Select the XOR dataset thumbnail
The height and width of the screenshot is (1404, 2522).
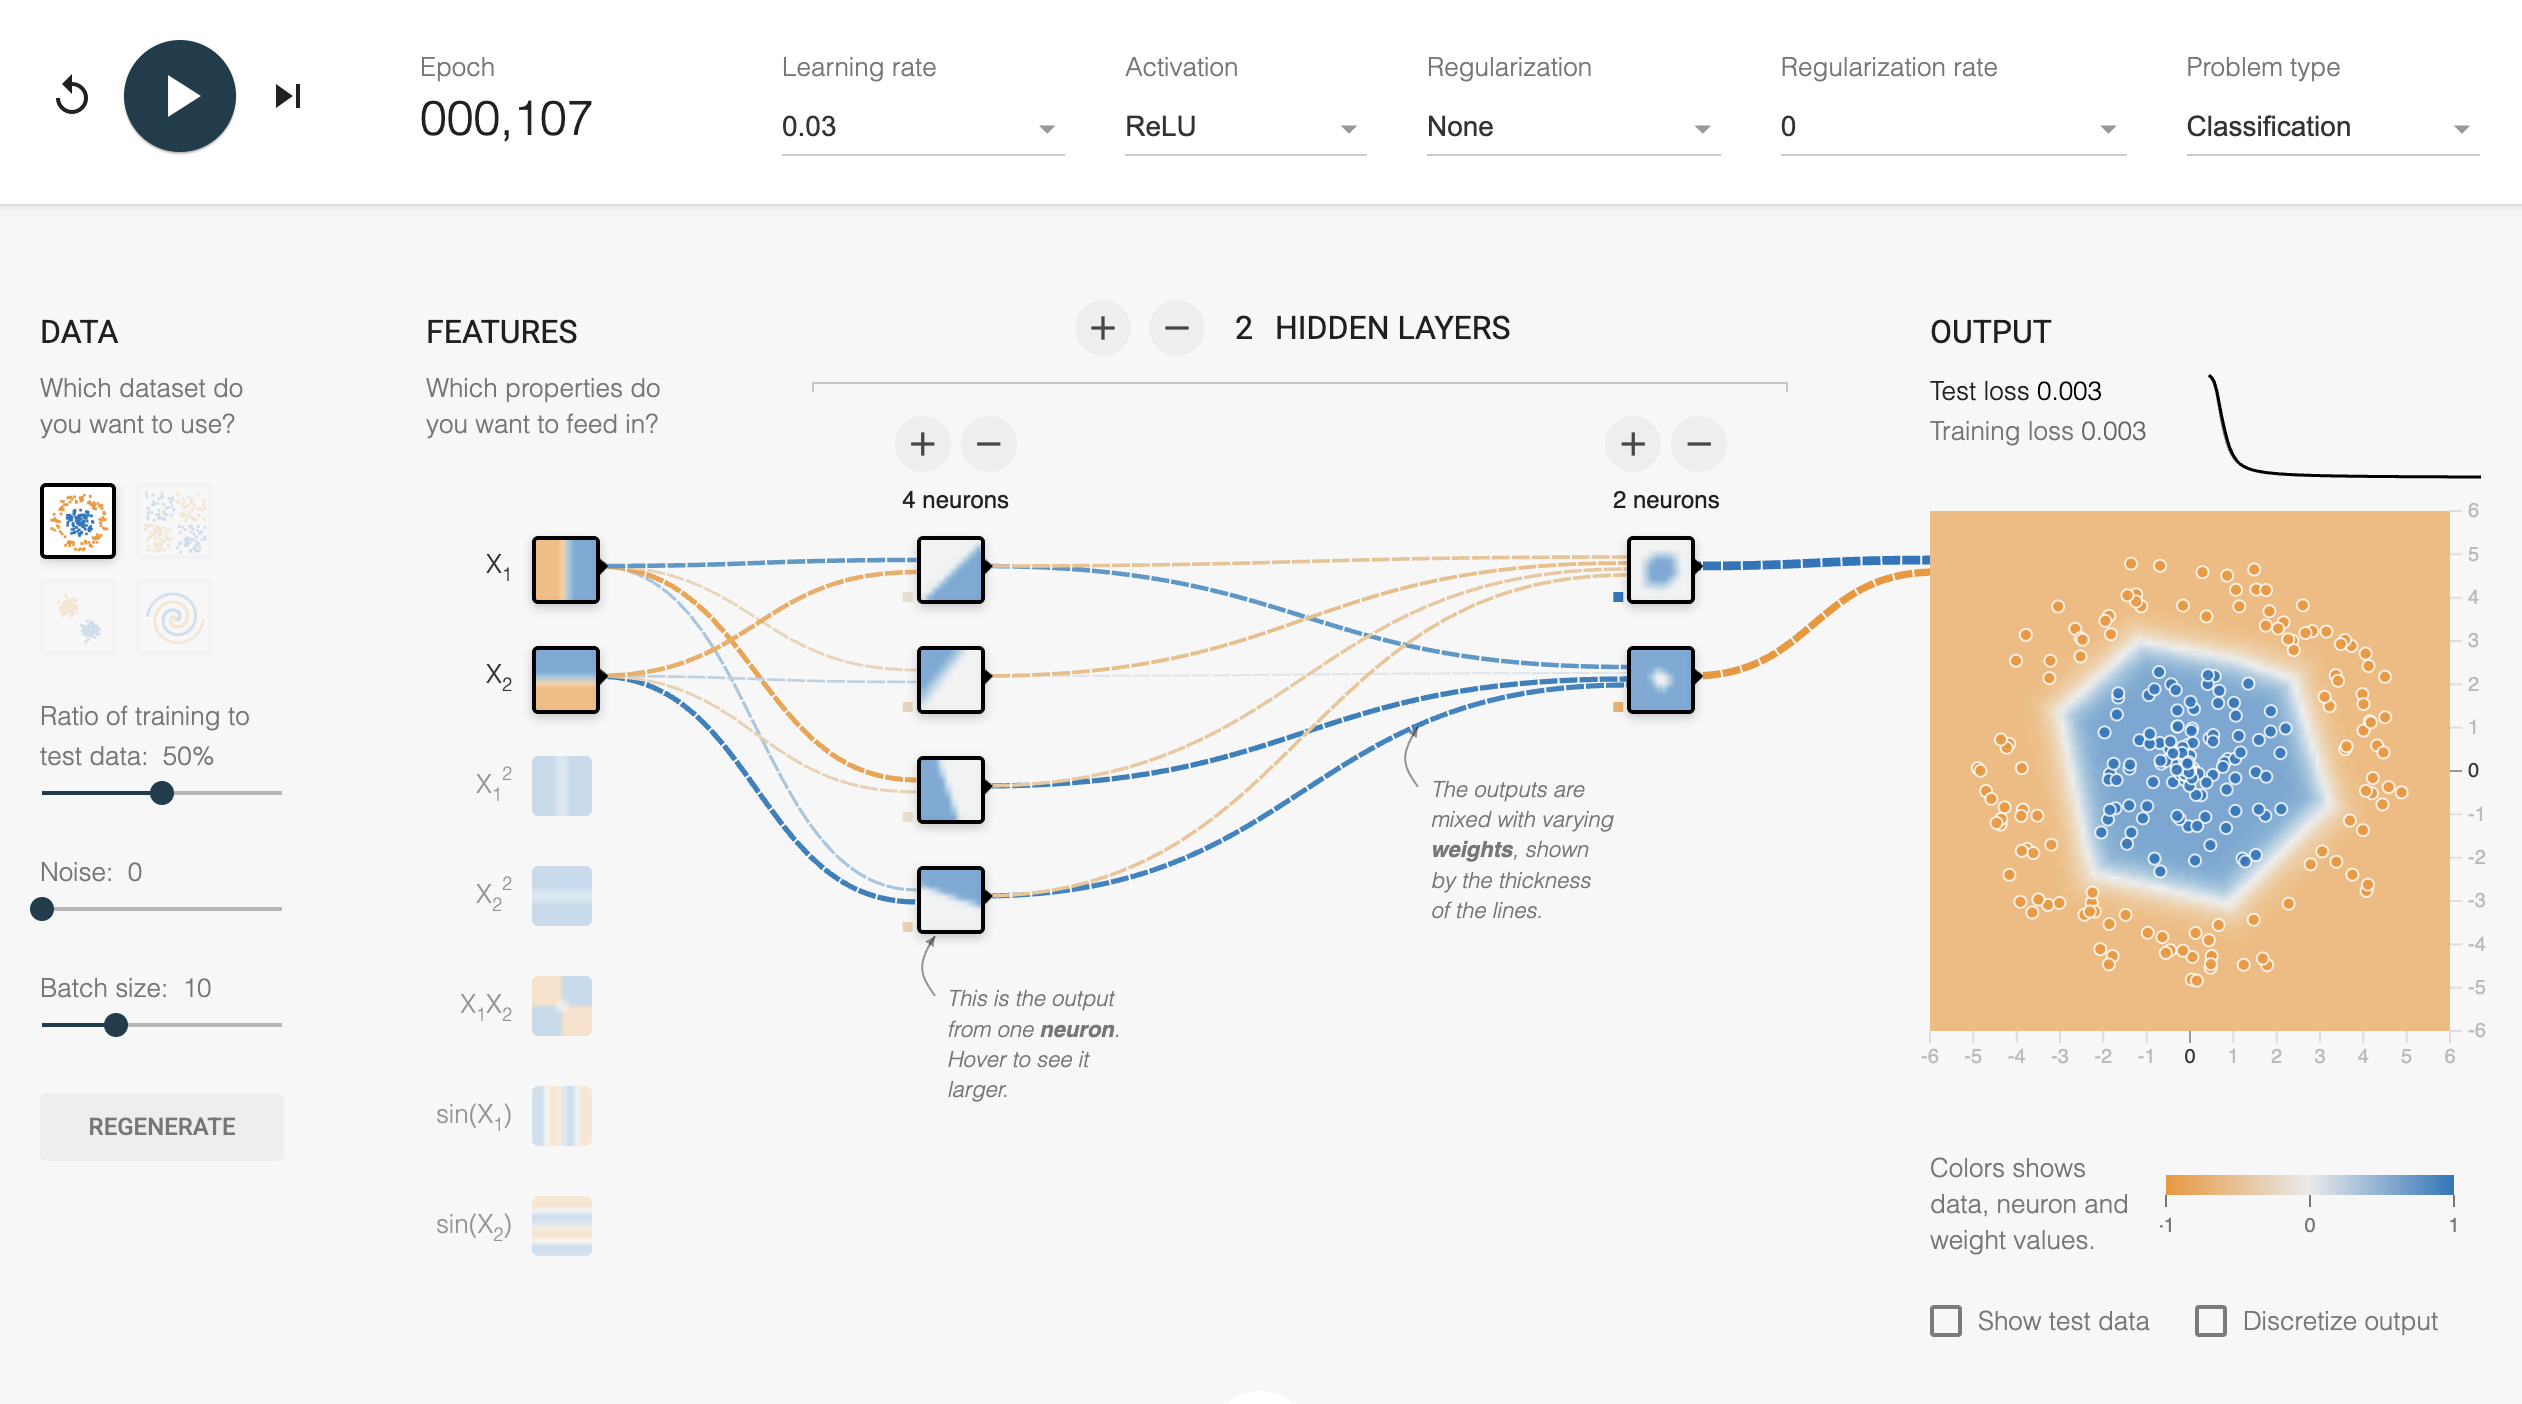click(x=174, y=521)
